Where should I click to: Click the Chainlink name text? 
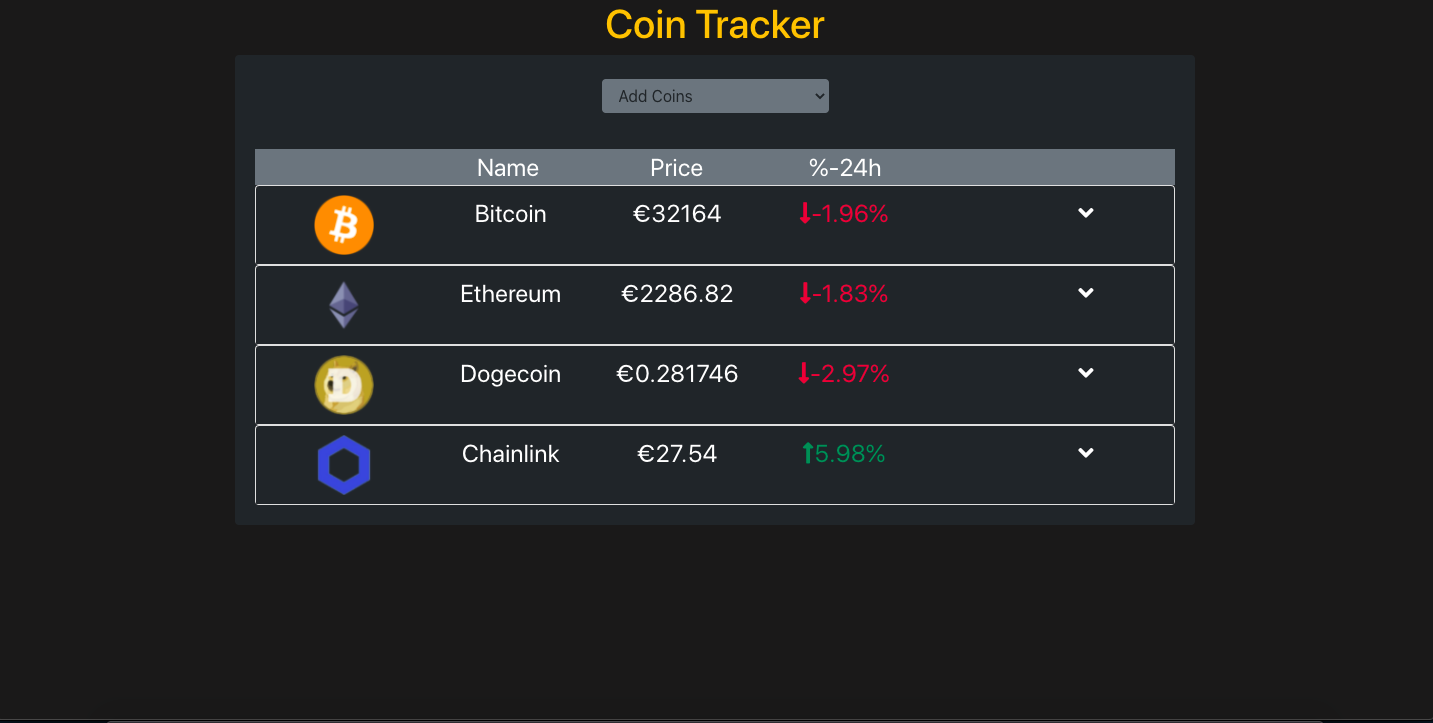coord(510,453)
